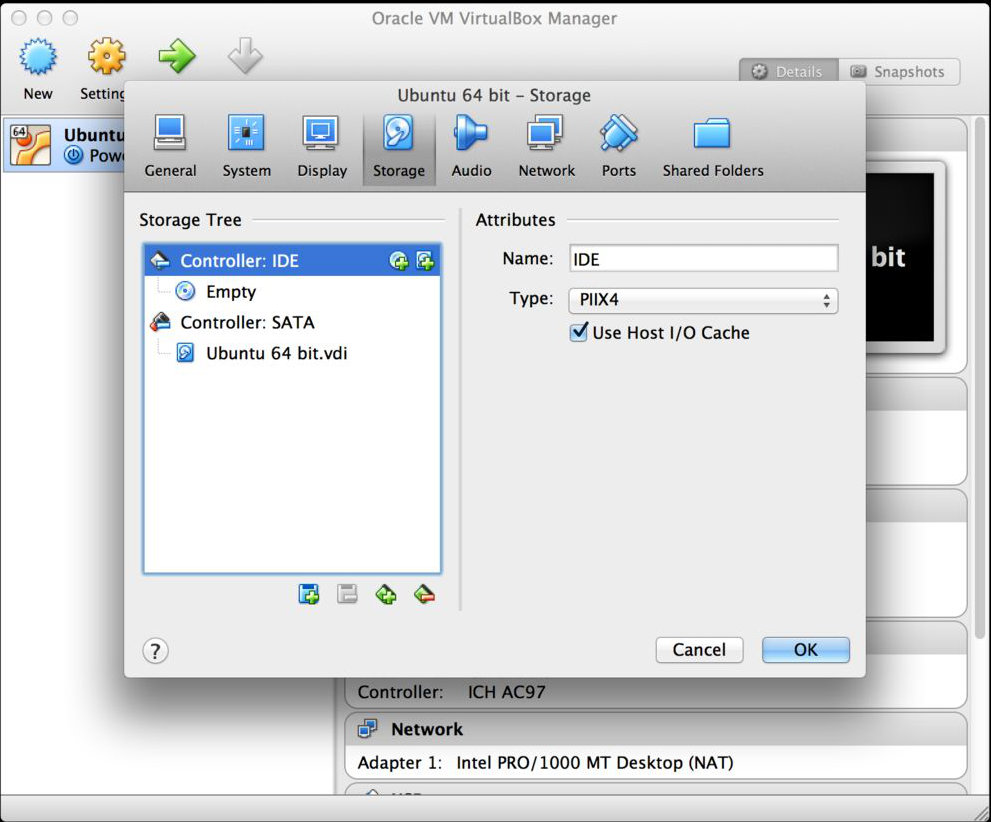This screenshot has height=822, width=991.
Task: Click the New virtual machine icon
Action: pos(38,57)
